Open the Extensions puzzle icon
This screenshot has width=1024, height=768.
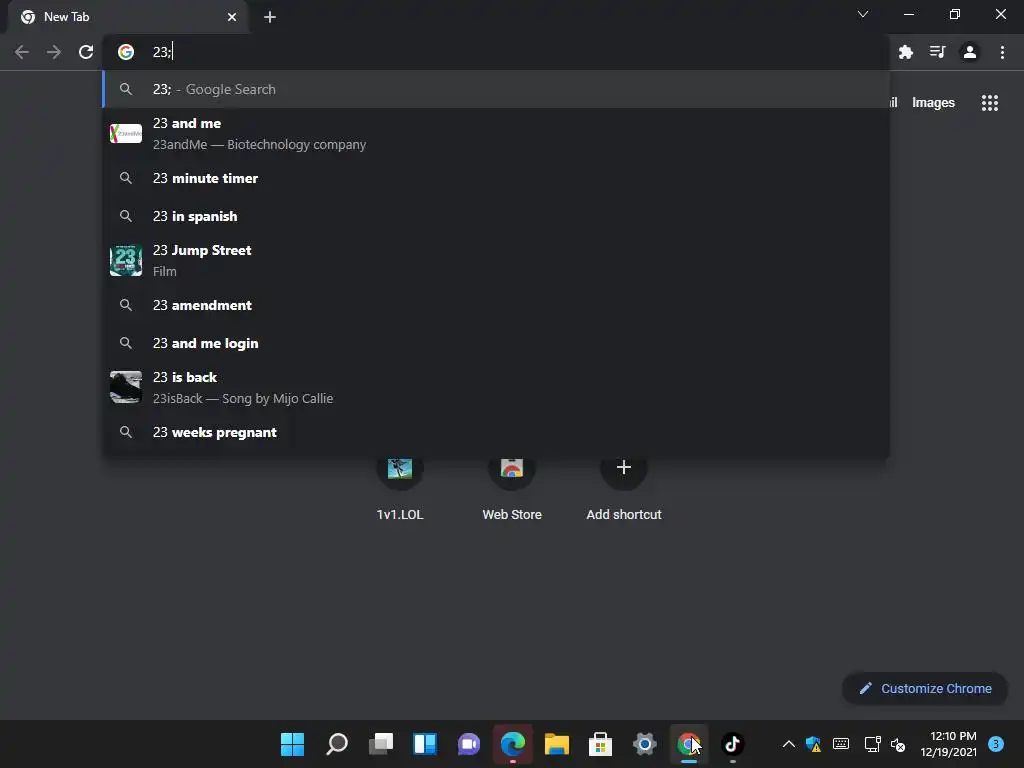pos(905,52)
